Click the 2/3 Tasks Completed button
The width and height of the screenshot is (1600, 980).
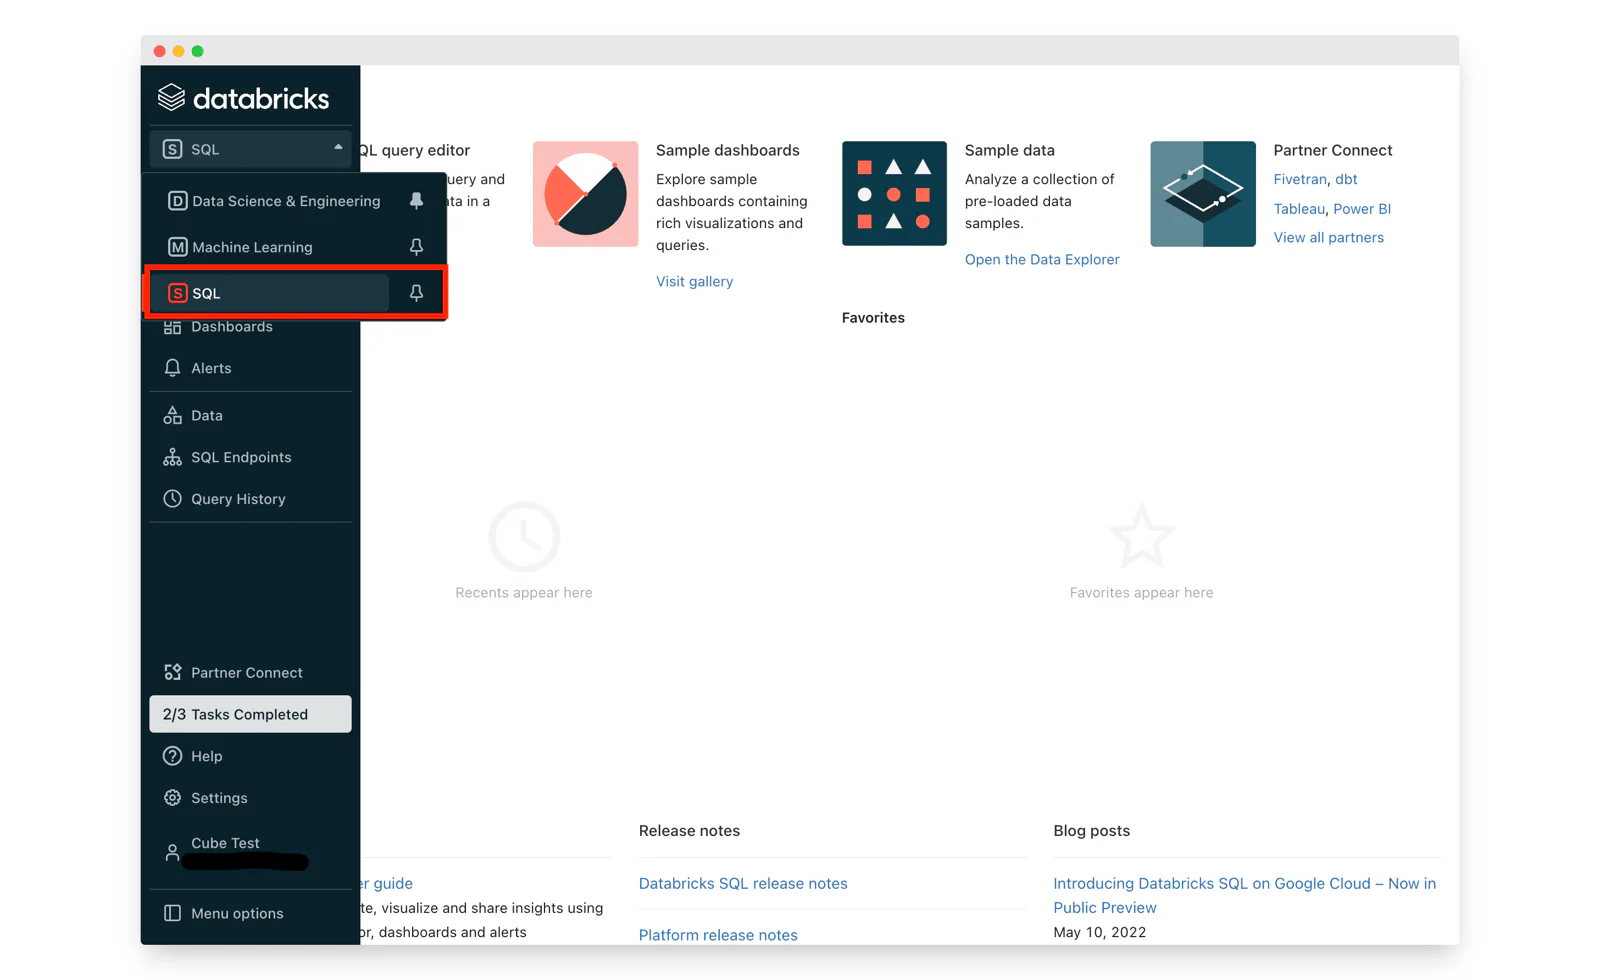pos(250,714)
